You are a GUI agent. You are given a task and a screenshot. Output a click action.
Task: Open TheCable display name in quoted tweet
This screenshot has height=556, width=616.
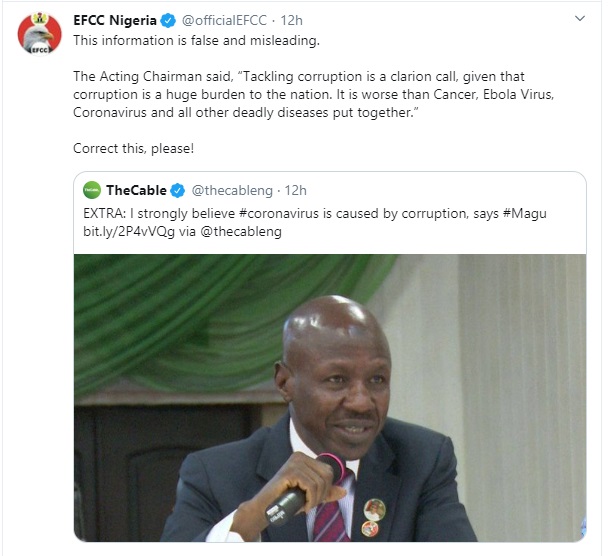136,190
